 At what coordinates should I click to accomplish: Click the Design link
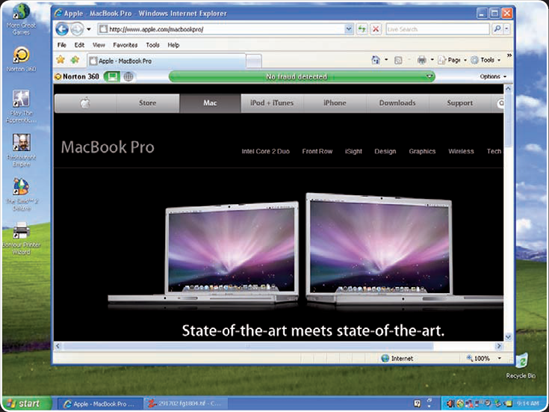click(385, 151)
